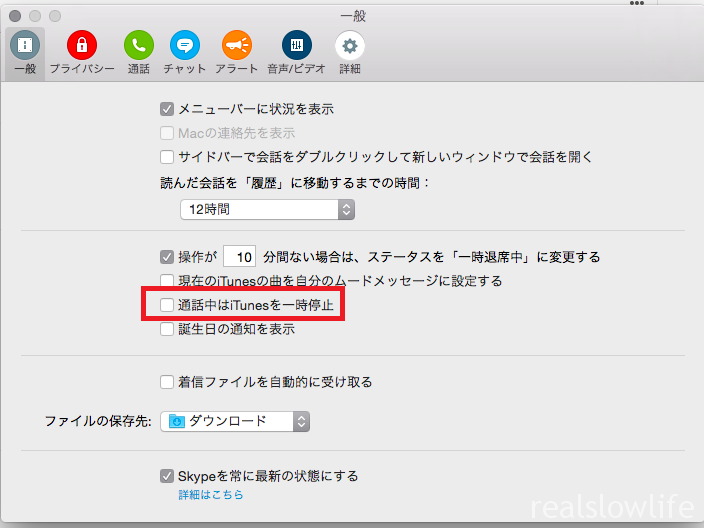Open the 音声/ビデオ mixer icon
The height and width of the screenshot is (528, 704).
pyautogui.click(x=296, y=45)
